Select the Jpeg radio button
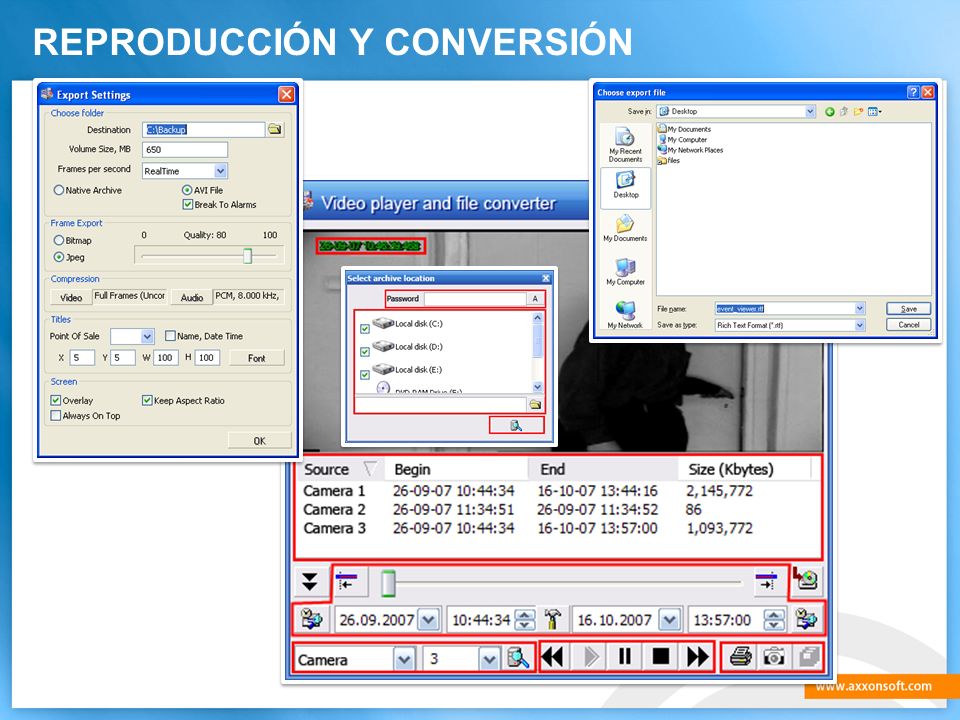960x720 pixels. coord(59,257)
